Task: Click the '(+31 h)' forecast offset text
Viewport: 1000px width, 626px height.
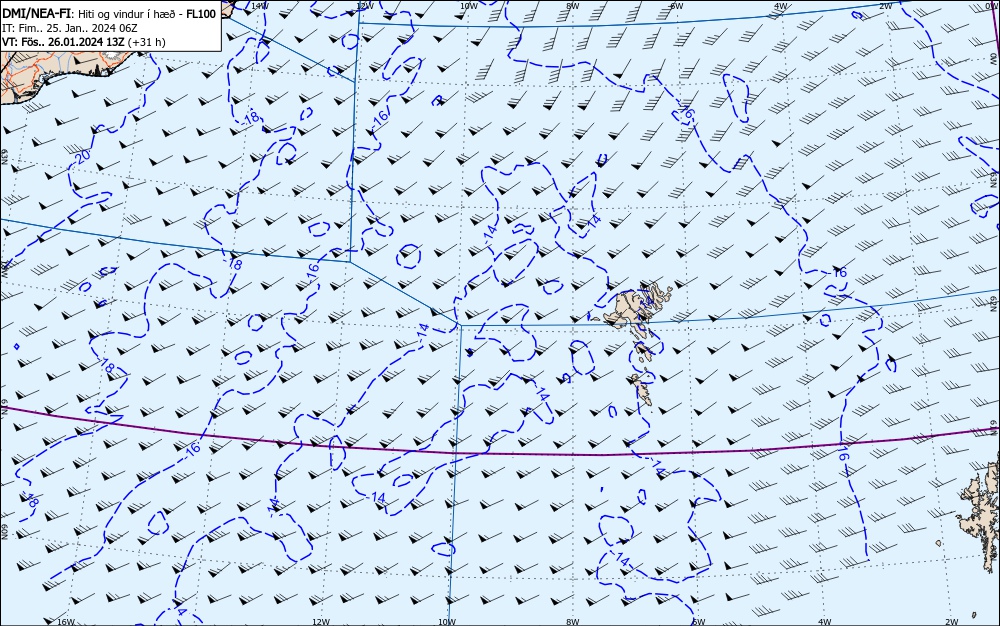Action: (147, 42)
